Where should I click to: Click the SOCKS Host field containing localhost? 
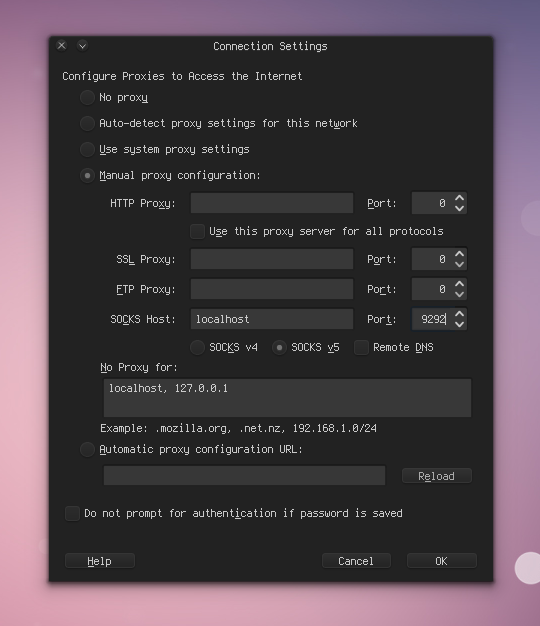(x=272, y=319)
